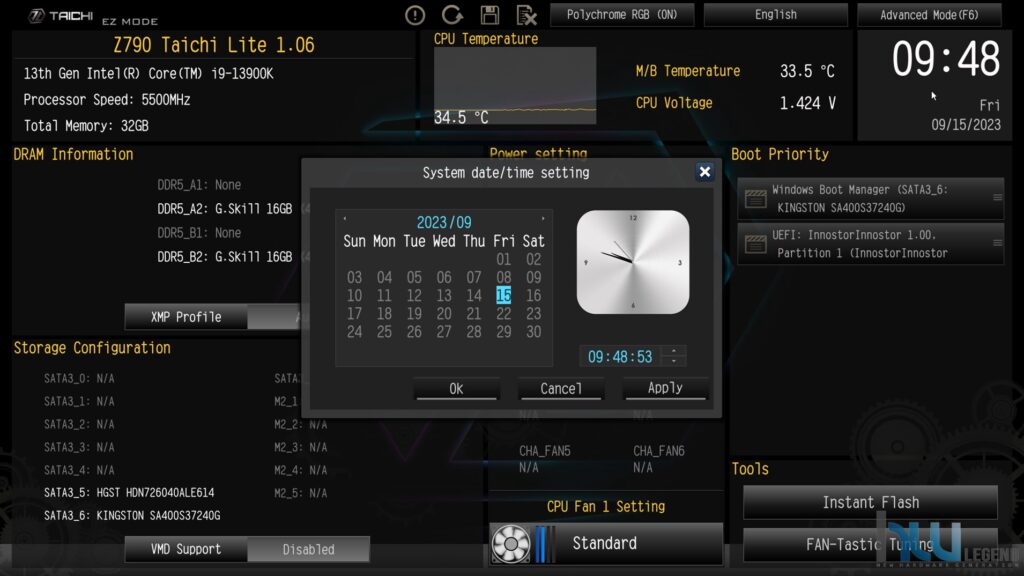This screenshot has width=1024, height=576.
Task: Click Cancel in date/time dialog
Action: (x=560, y=389)
